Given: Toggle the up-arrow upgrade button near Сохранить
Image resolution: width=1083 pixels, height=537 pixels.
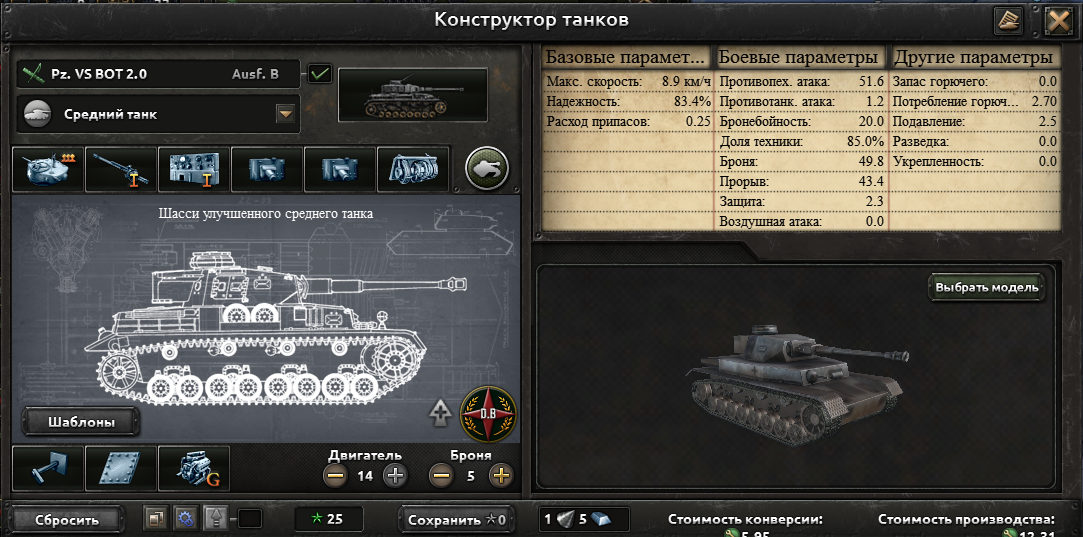Looking at the screenshot, I should pyautogui.click(x=215, y=518).
